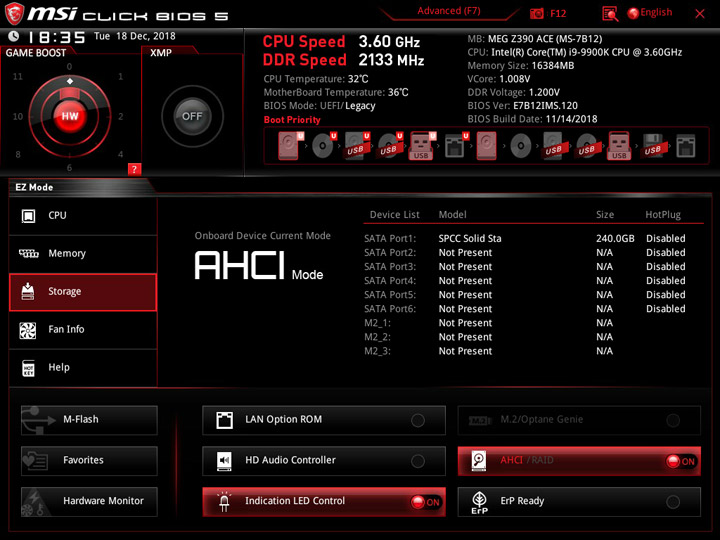Click the Device List column header
Viewport: 720px width, 540px height.
click(x=394, y=214)
